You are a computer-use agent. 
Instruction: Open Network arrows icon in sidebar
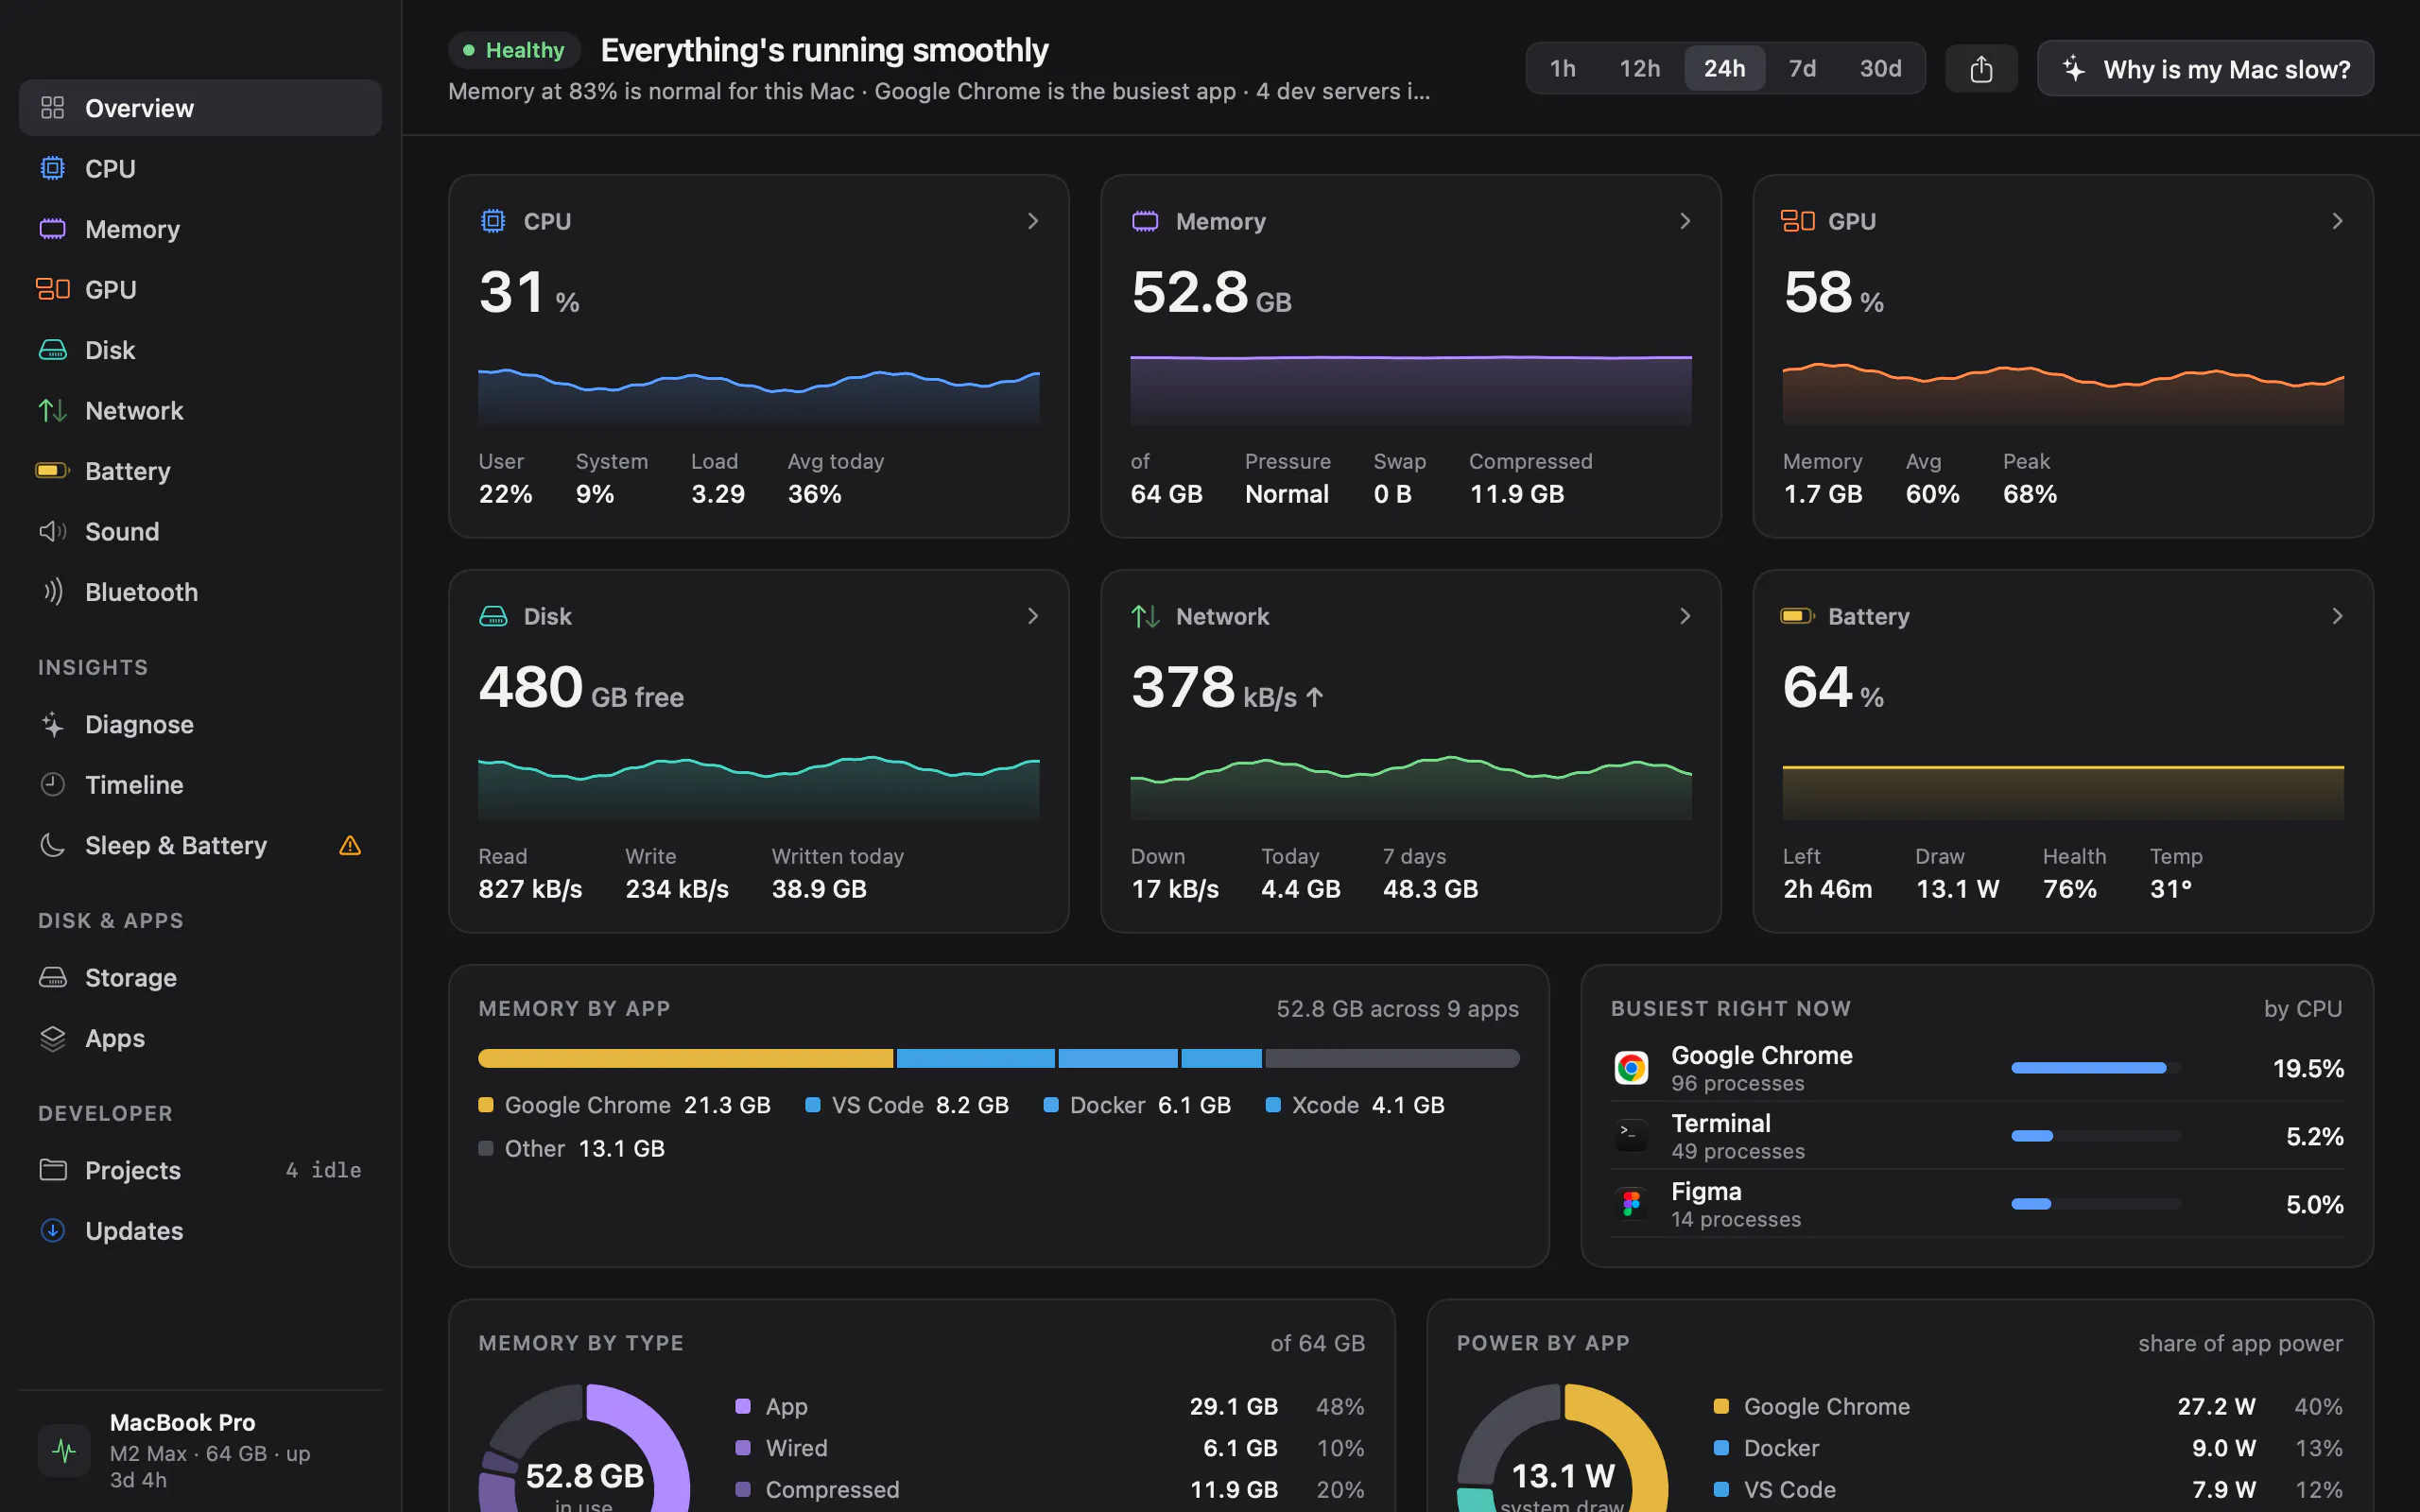pos(52,410)
